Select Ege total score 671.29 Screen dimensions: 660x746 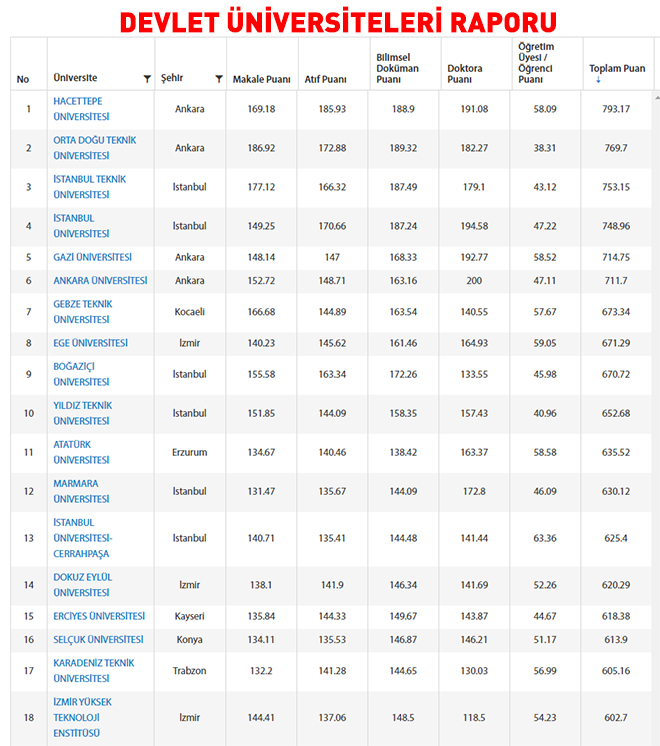(x=616, y=343)
